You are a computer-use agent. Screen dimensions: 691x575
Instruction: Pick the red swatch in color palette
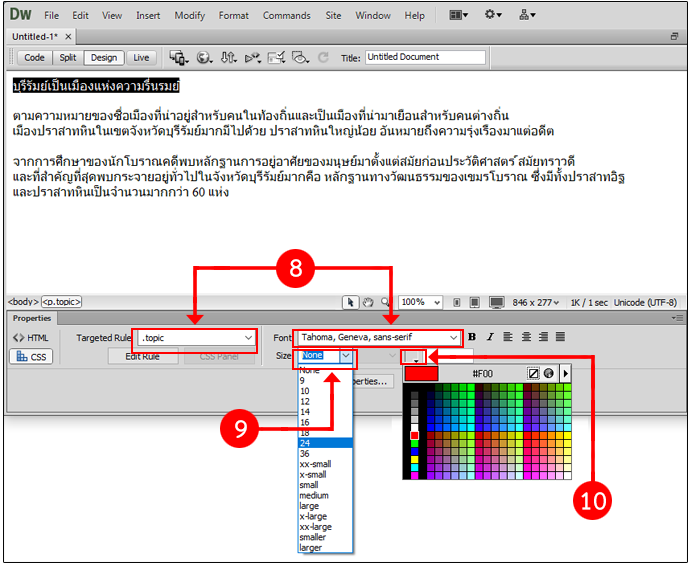(414, 436)
